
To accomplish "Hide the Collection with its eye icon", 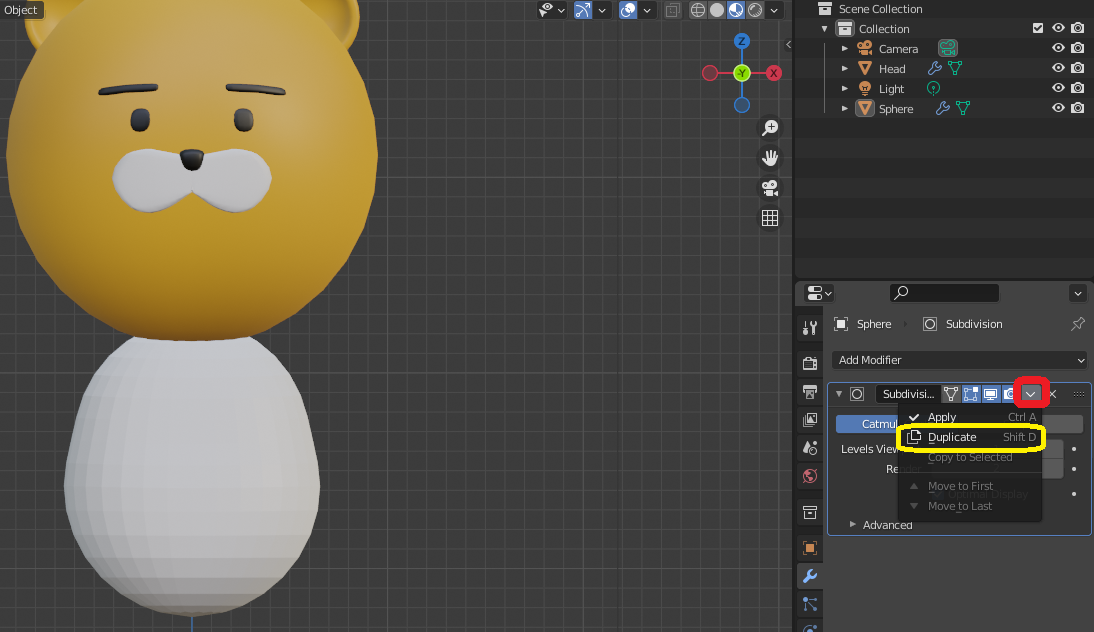I will click(1058, 28).
